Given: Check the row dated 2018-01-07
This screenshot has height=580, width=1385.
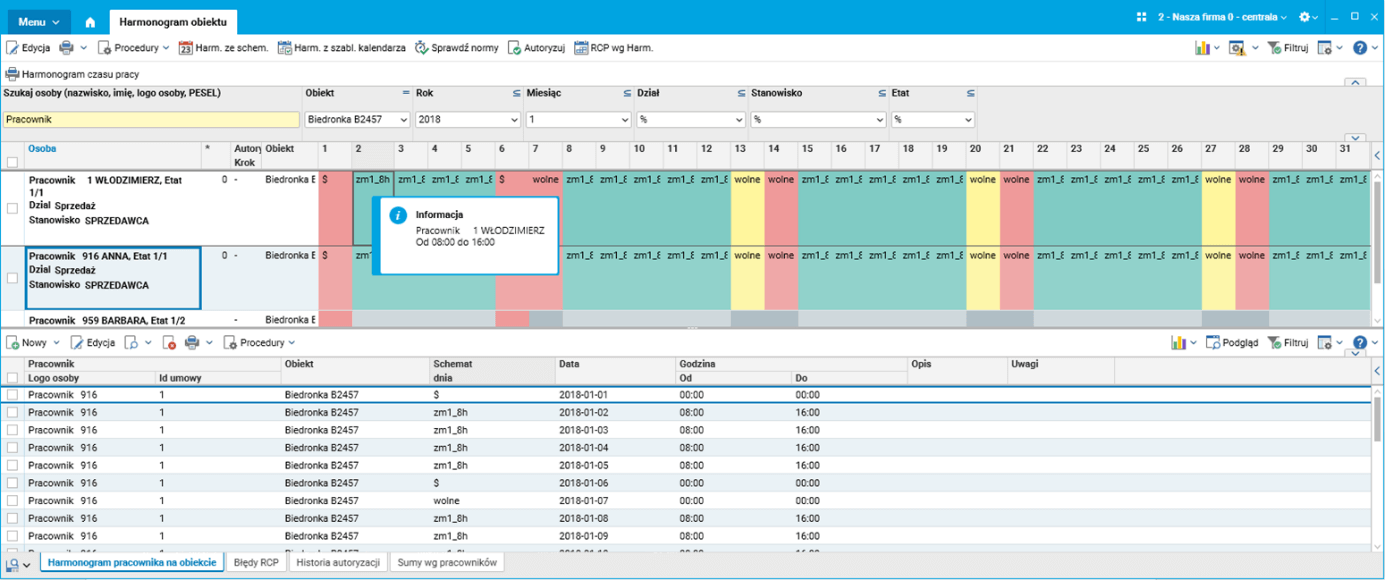Looking at the screenshot, I should (x=12, y=500).
